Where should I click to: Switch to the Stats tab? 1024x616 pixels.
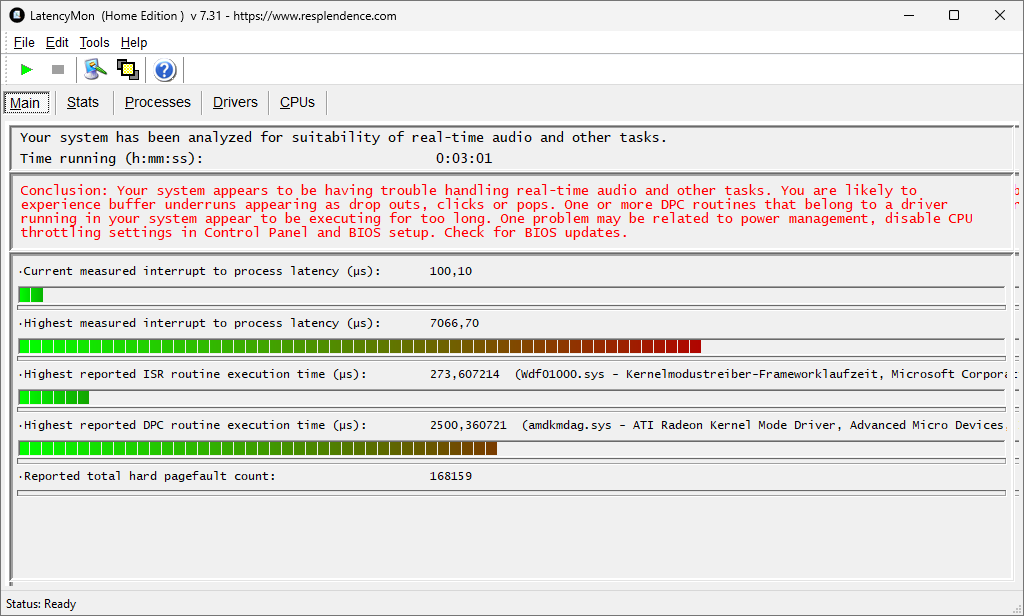click(x=83, y=102)
